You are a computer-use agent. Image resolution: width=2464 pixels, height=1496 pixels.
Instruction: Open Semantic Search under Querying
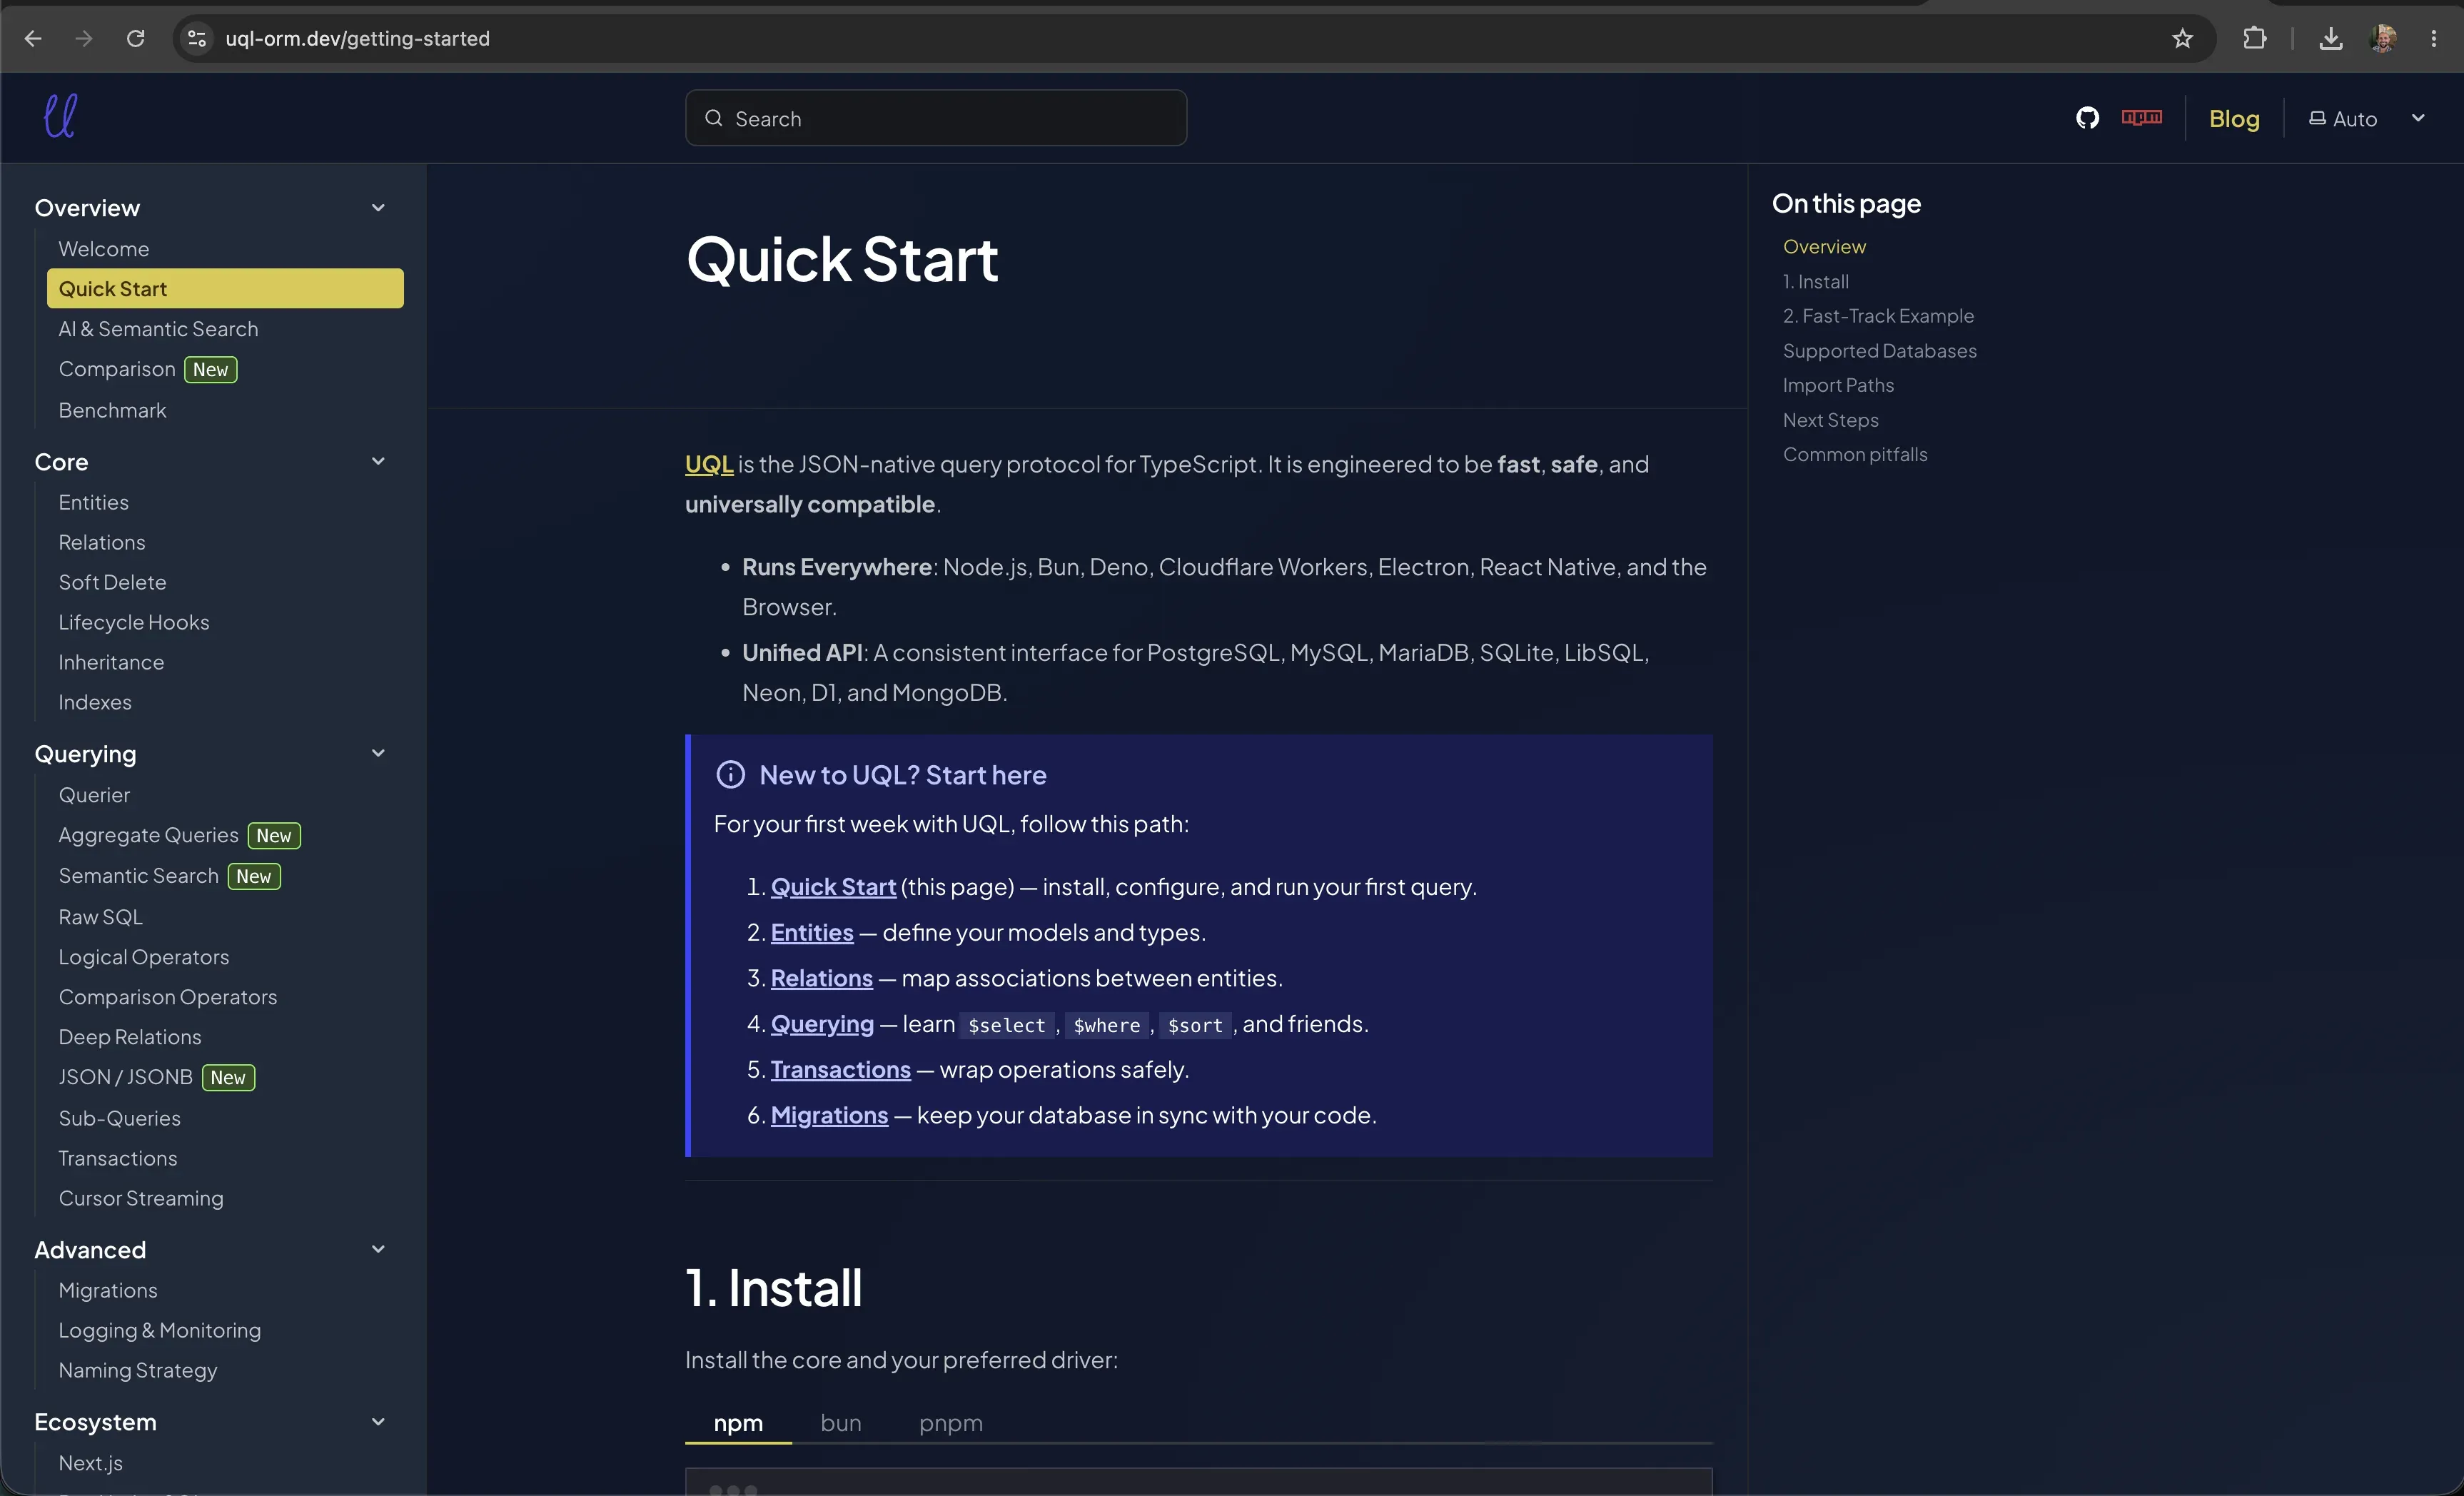(138, 876)
